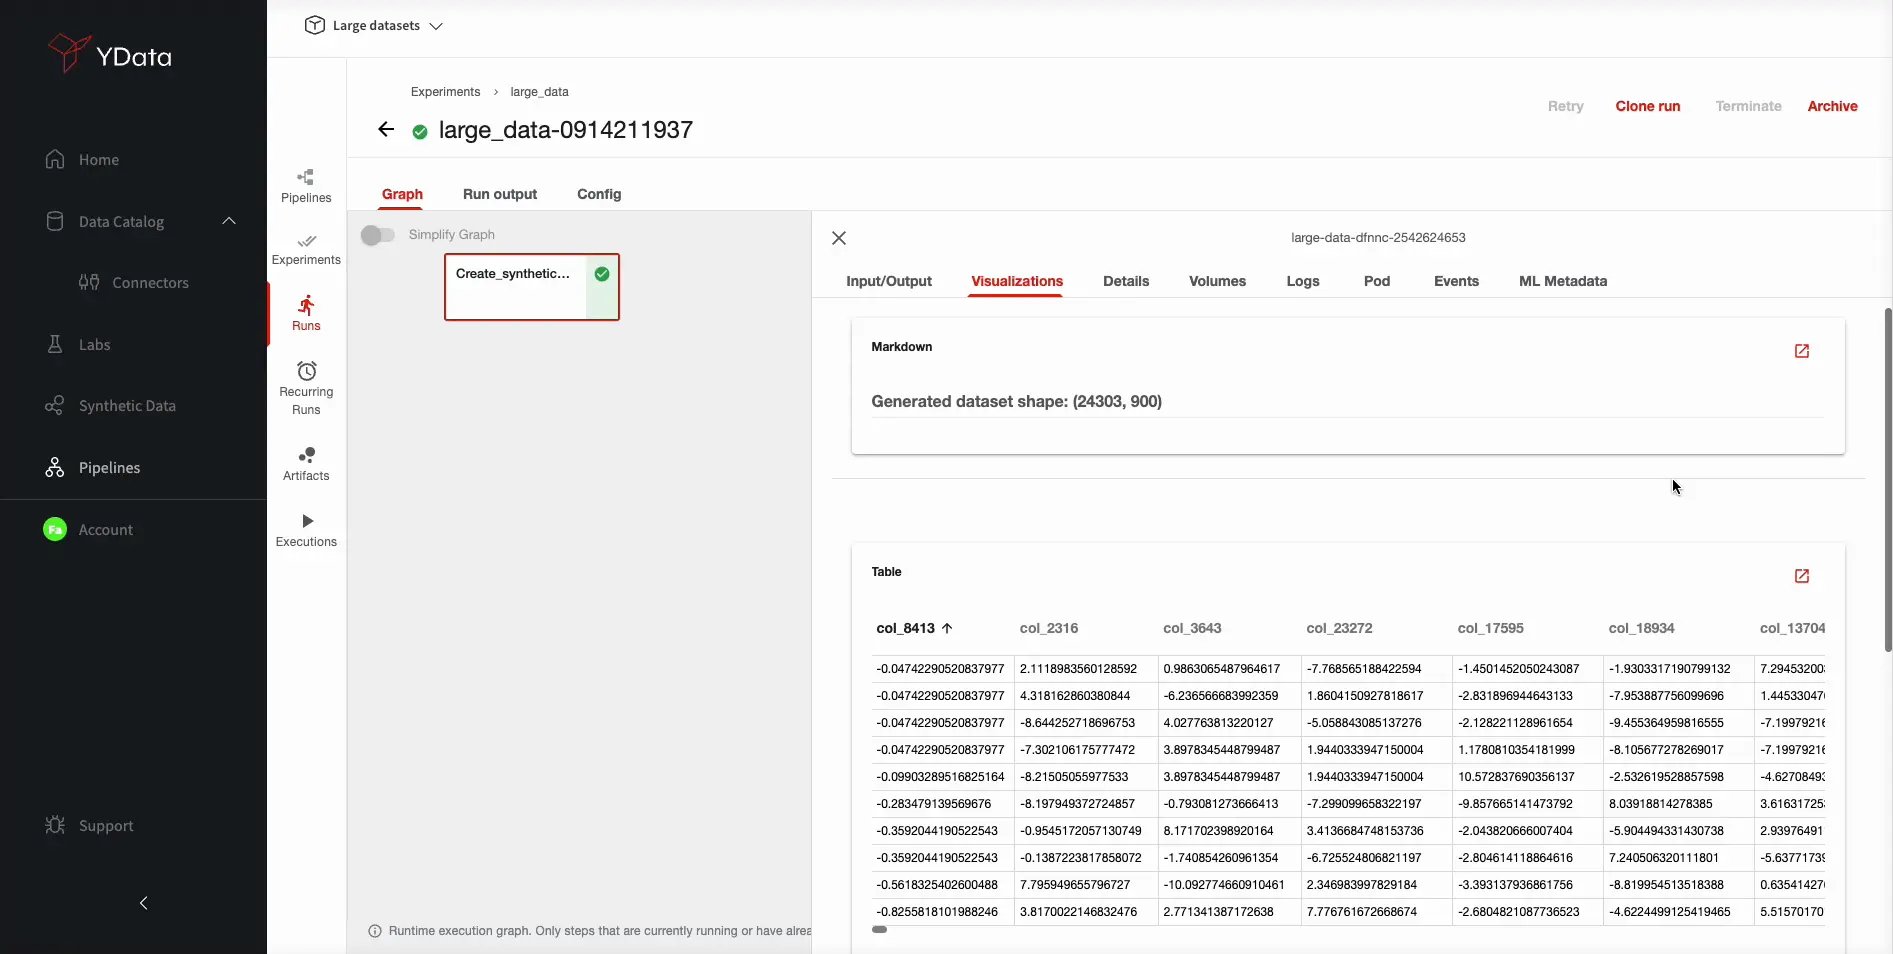Click the runtime graph info icon
The height and width of the screenshot is (954, 1893).
tap(375, 931)
